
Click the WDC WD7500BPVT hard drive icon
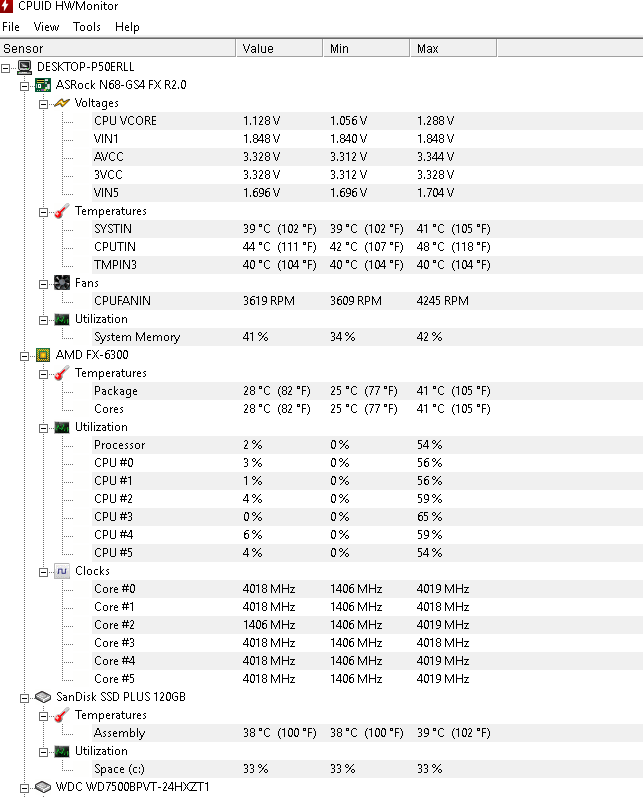[43, 787]
